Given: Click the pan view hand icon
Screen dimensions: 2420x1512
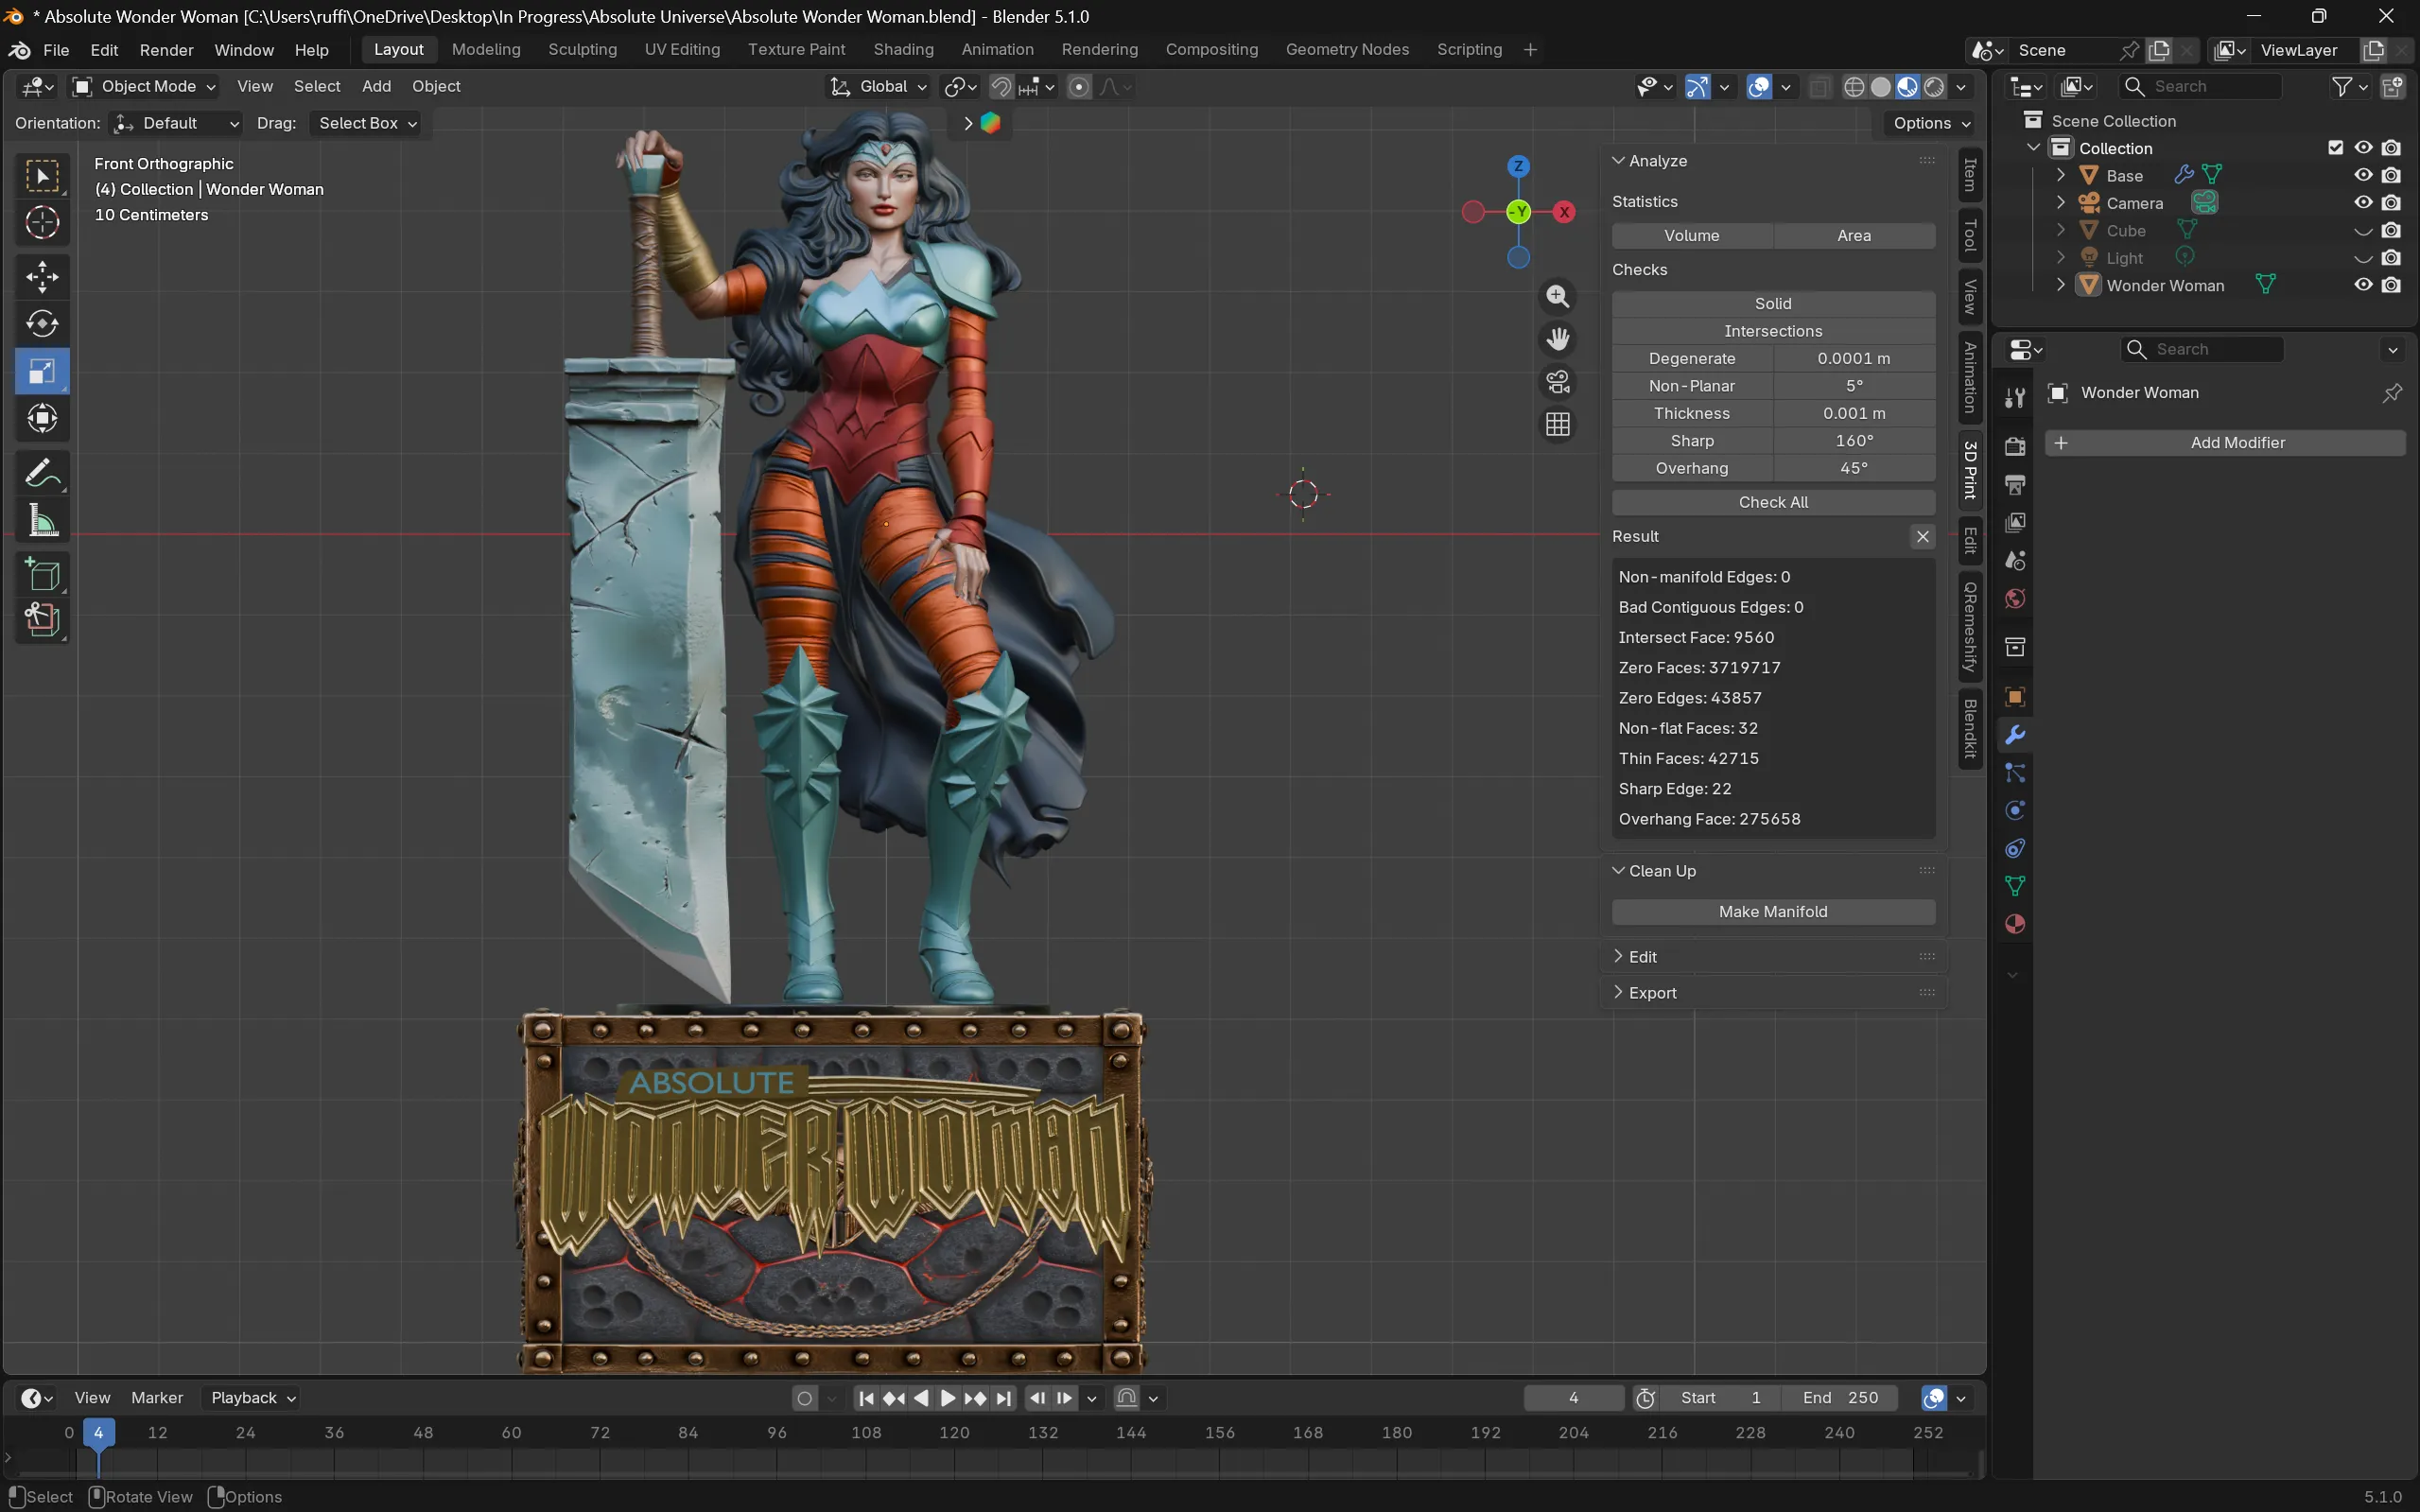Looking at the screenshot, I should [x=1557, y=339].
